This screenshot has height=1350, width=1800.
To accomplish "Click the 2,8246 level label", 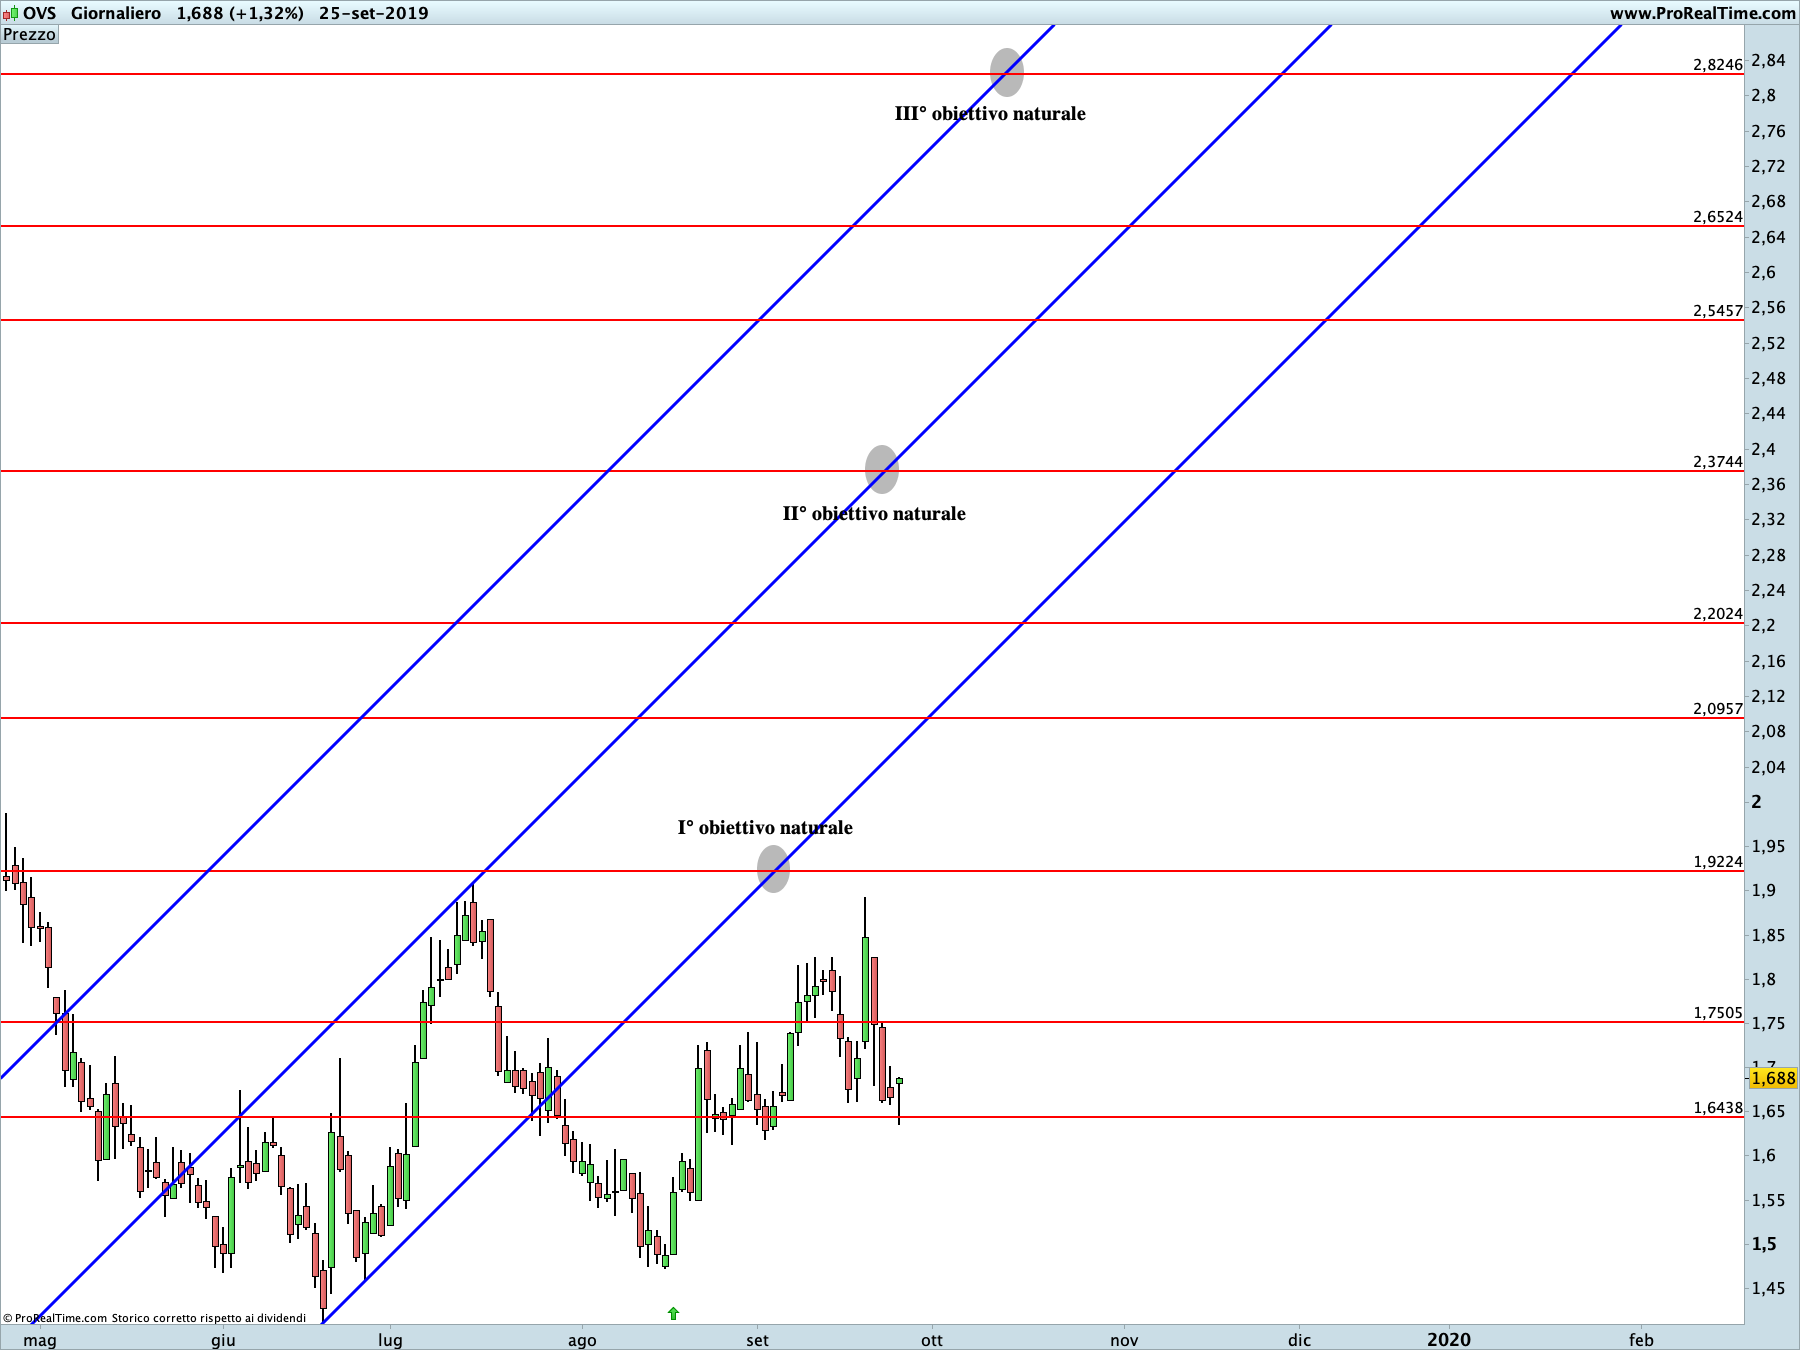I will (1717, 64).
